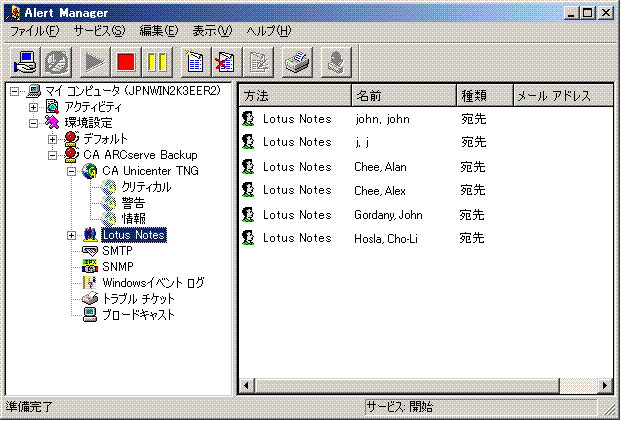Screen dimensions: 621x422
Task: Select the SNMP tree item
Action: coord(118,267)
